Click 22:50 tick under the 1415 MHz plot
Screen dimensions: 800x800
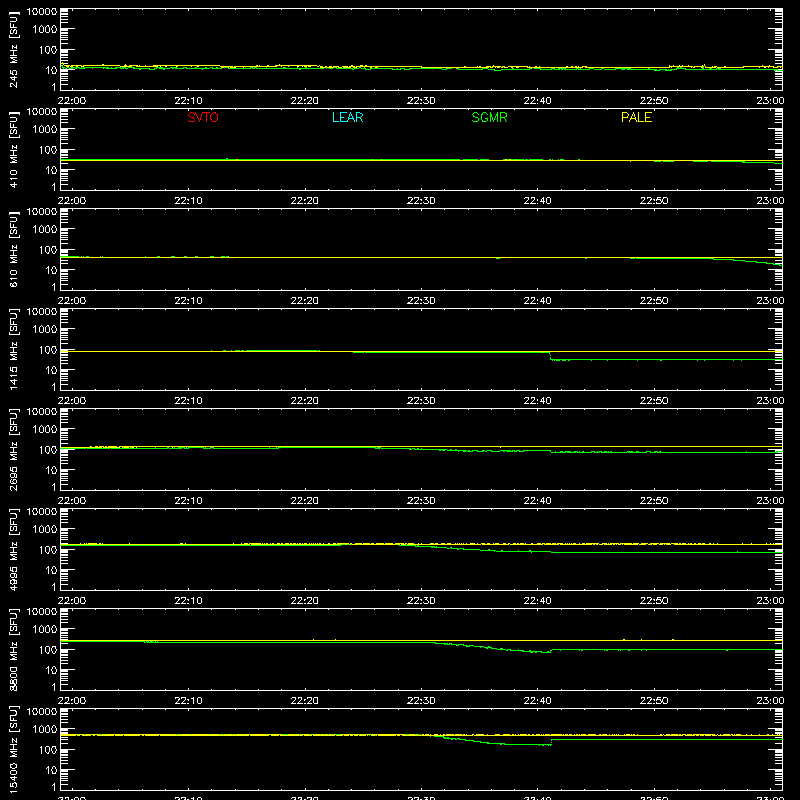click(x=654, y=401)
